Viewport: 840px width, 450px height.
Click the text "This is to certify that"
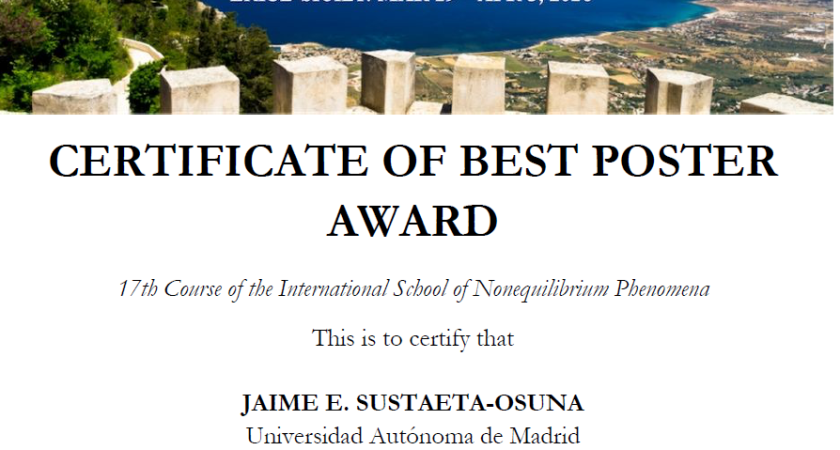pyautogui.click(x=413, y=339)
